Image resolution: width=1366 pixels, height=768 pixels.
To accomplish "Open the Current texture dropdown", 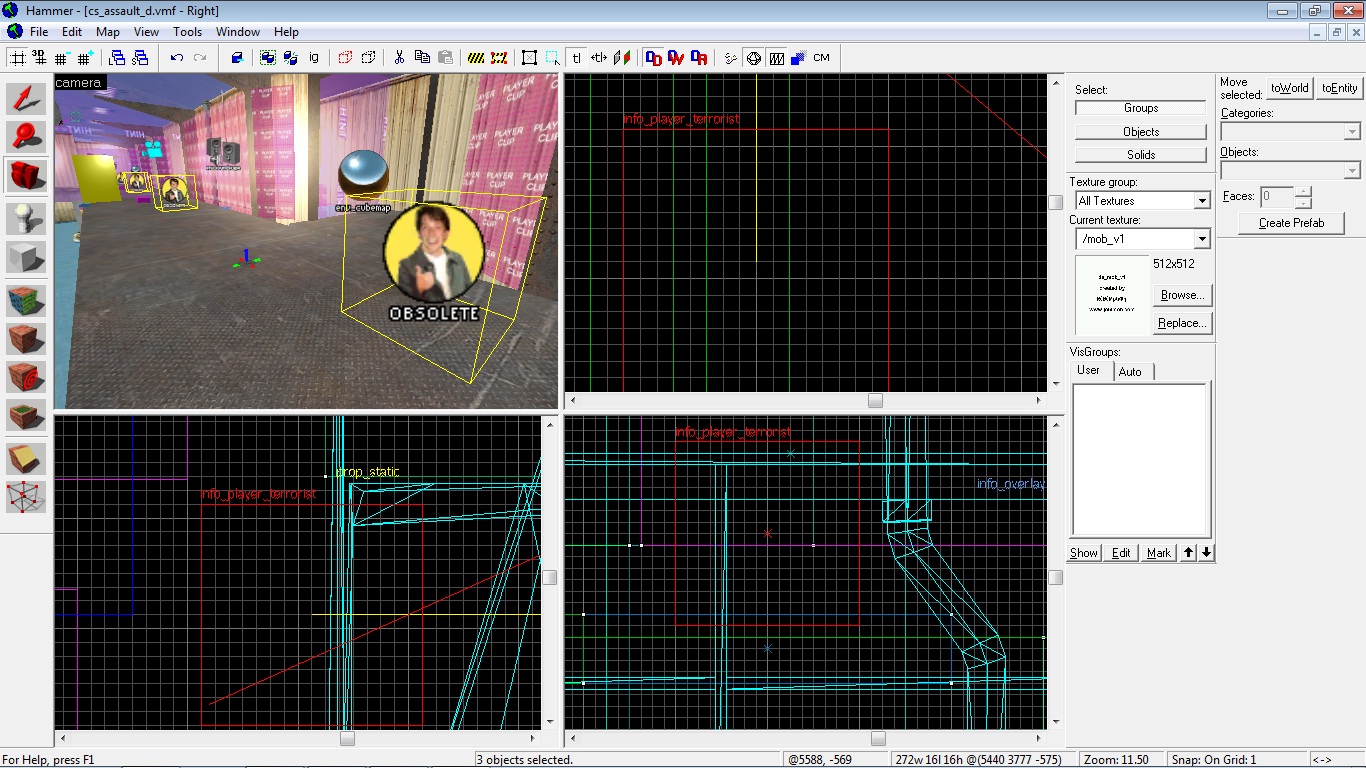I will click(x=1202, y=239).
